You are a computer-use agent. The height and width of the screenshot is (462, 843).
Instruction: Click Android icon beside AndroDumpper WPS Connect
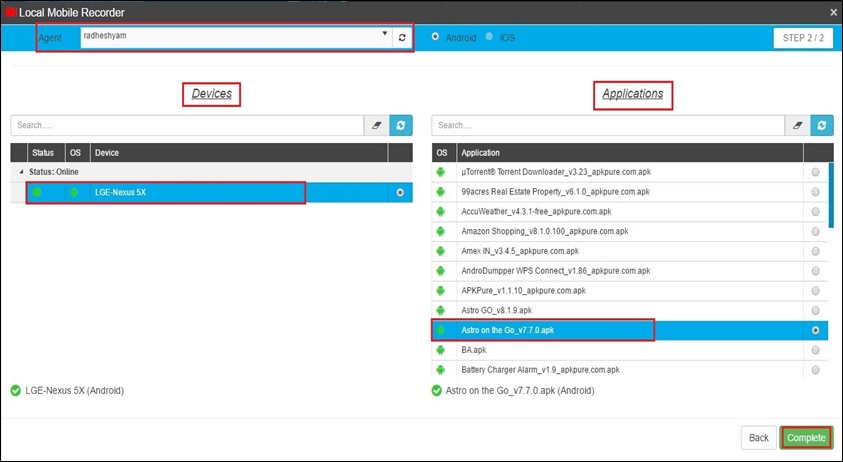click(x=441, y=271)
